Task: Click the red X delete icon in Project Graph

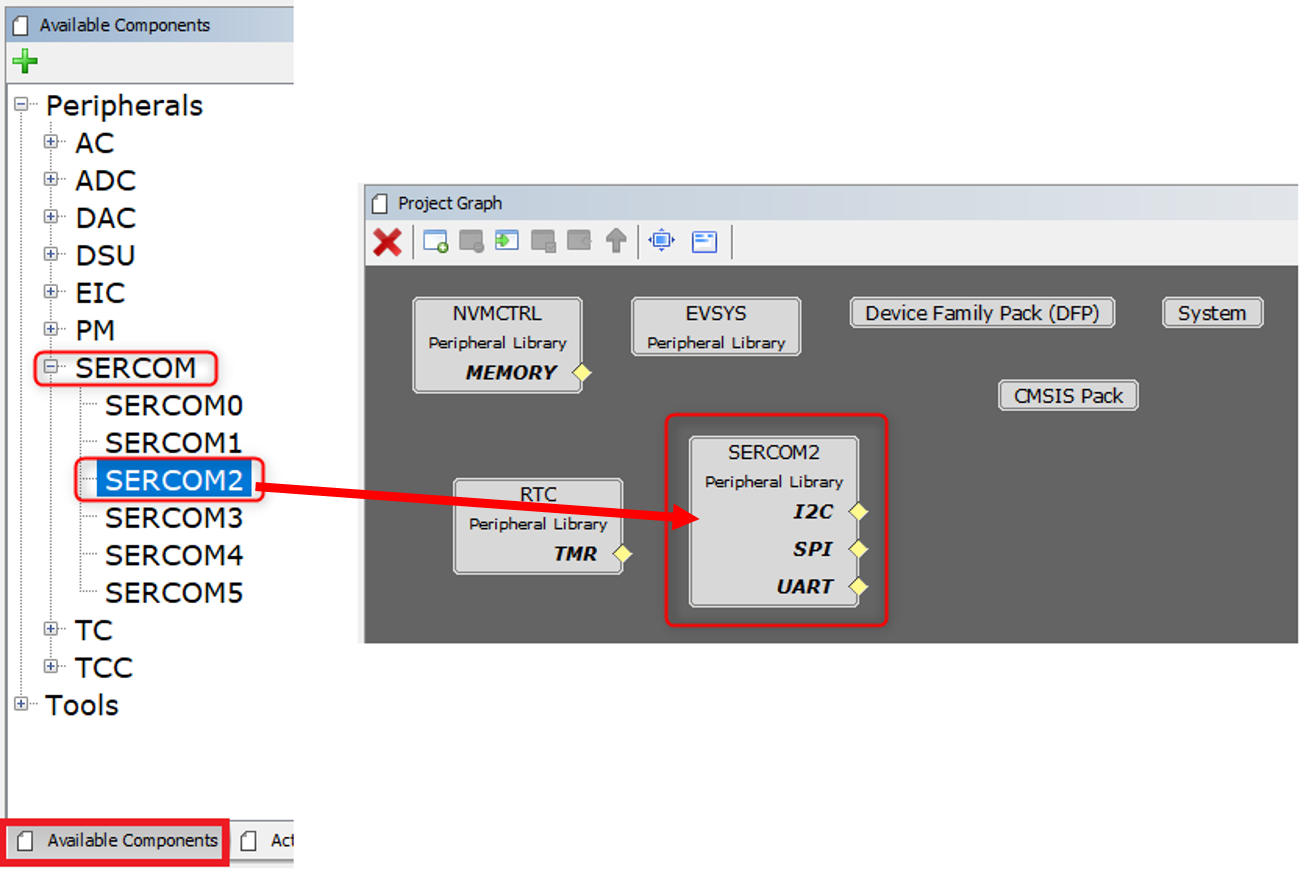Action: [387, 241]
